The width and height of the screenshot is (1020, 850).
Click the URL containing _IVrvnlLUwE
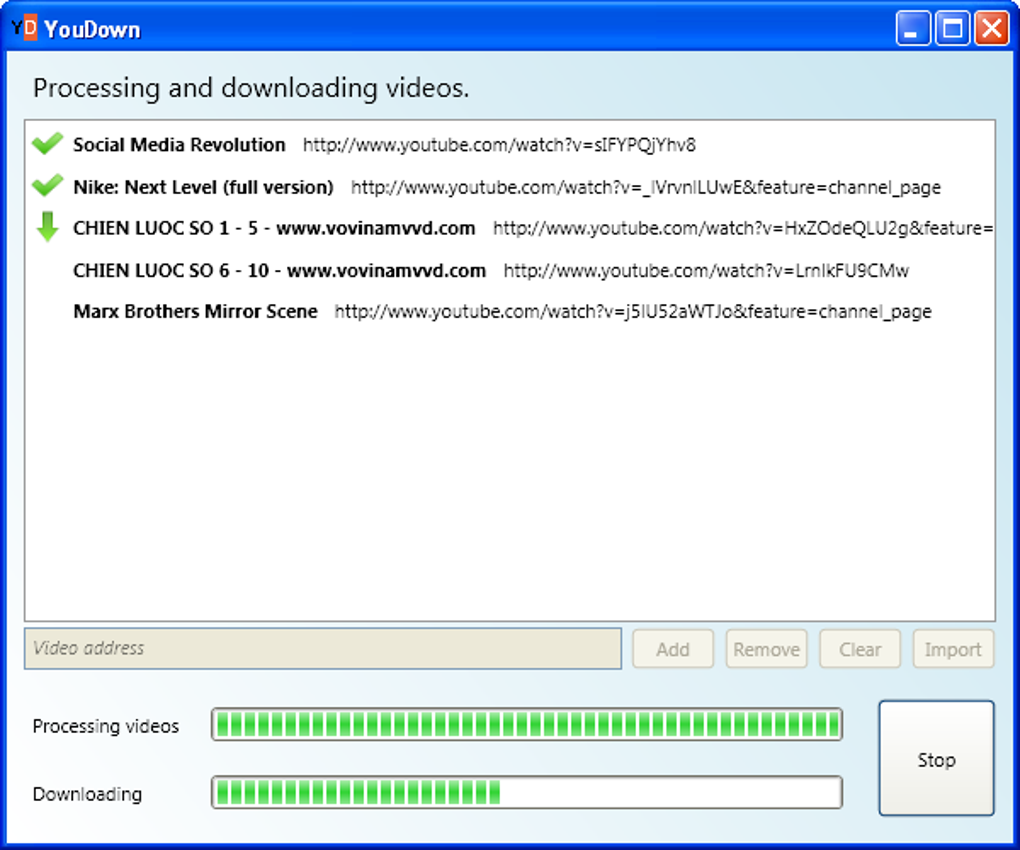[x=646, y=188]
